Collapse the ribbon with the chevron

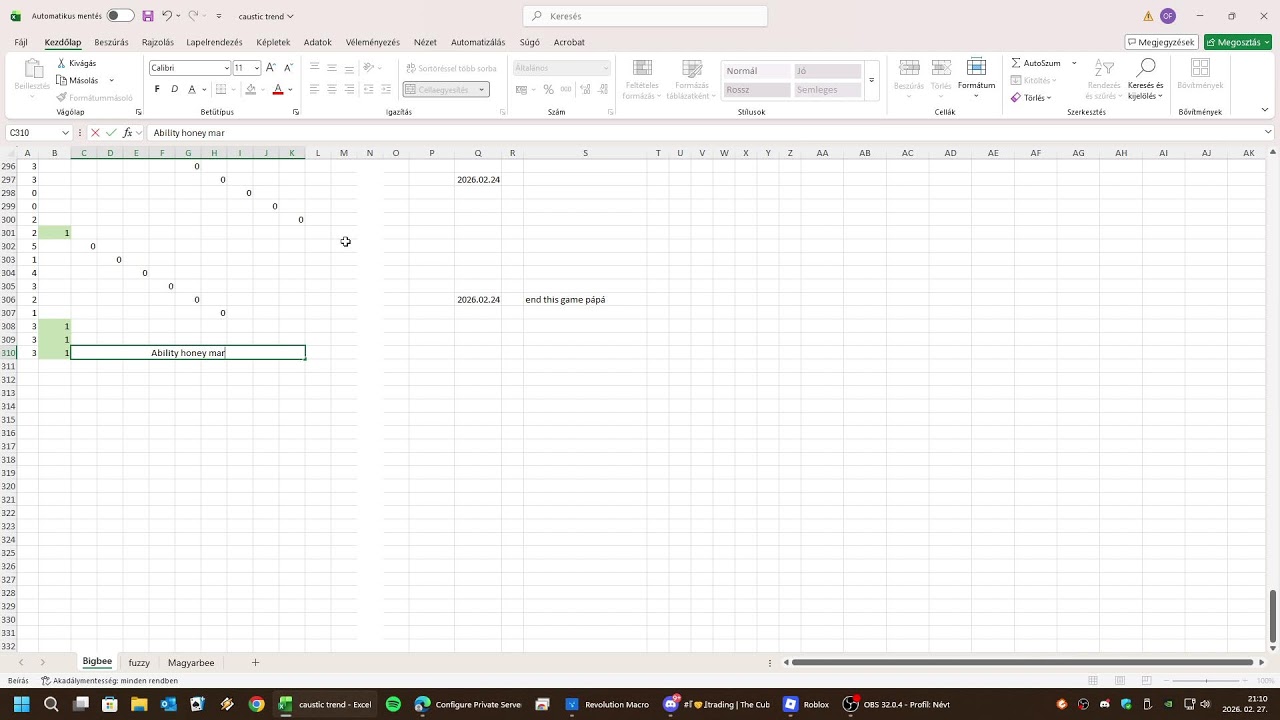click(x=1264, y=110)
